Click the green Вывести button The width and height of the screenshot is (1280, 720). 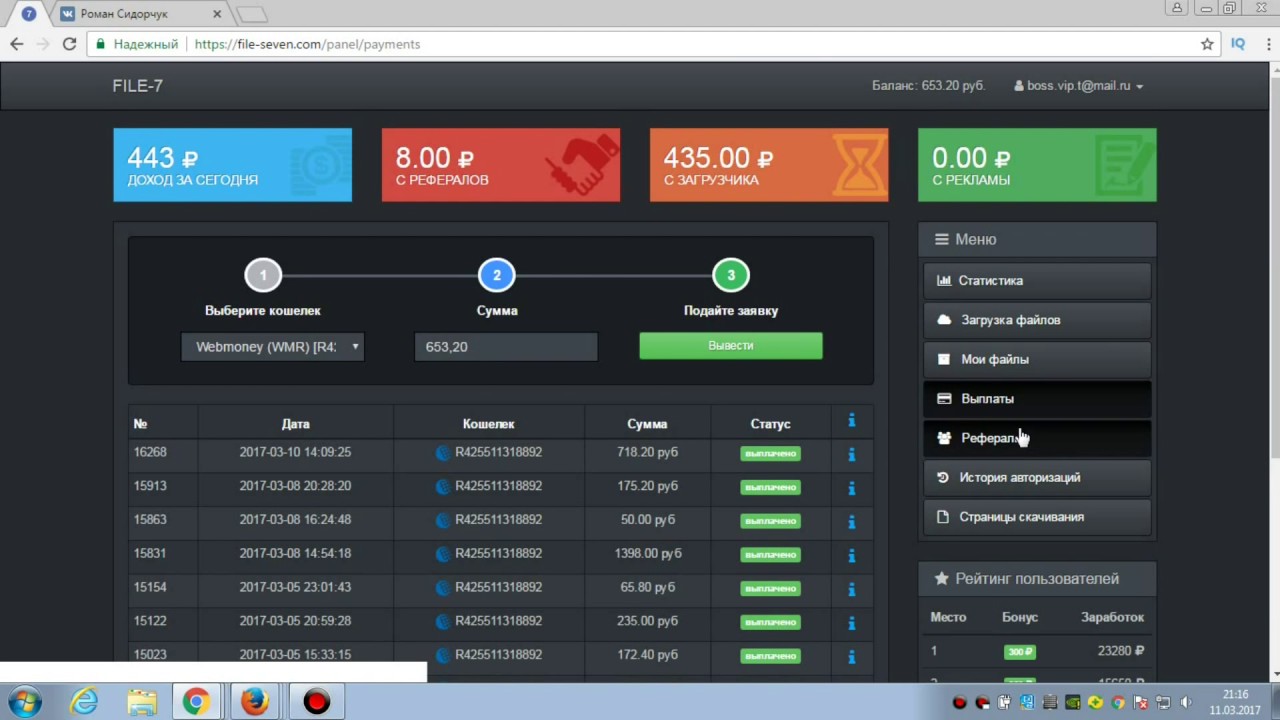[x=731, y=346]
